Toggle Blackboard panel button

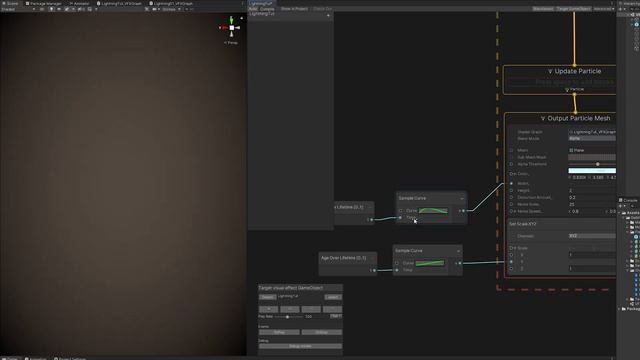click(543, 9)
